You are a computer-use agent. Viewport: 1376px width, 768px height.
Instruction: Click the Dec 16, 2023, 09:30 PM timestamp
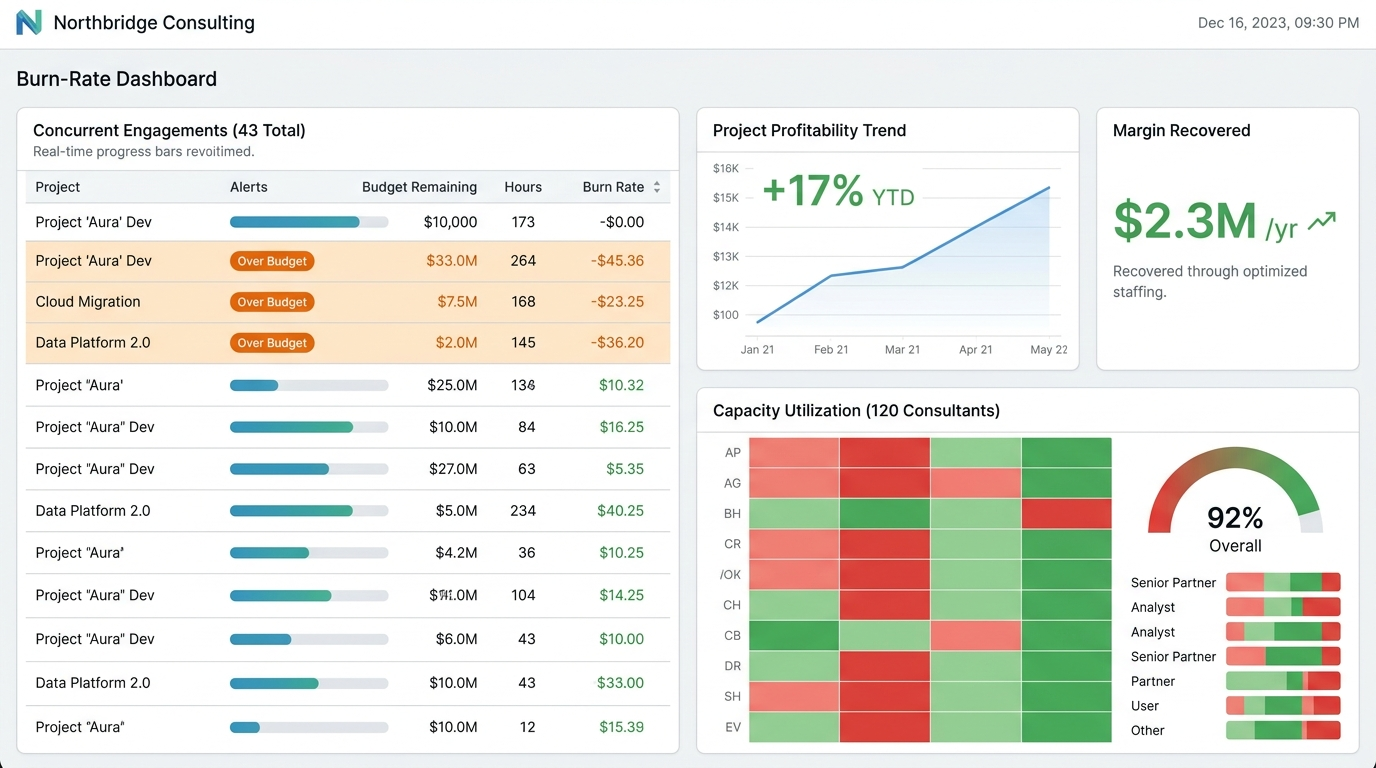click(x=1278, y=23)
